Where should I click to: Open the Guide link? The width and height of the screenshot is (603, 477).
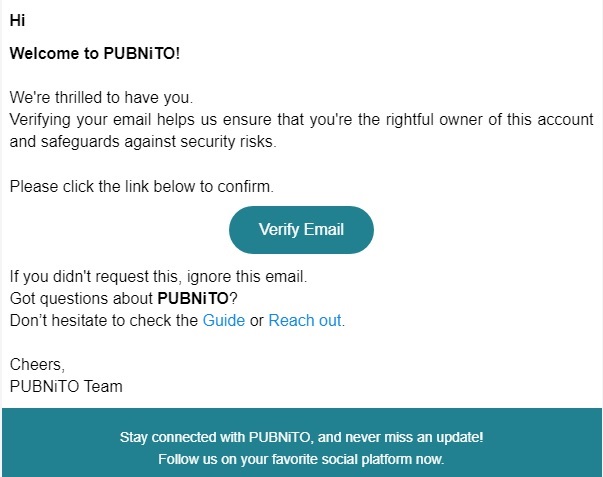point(223,321)
